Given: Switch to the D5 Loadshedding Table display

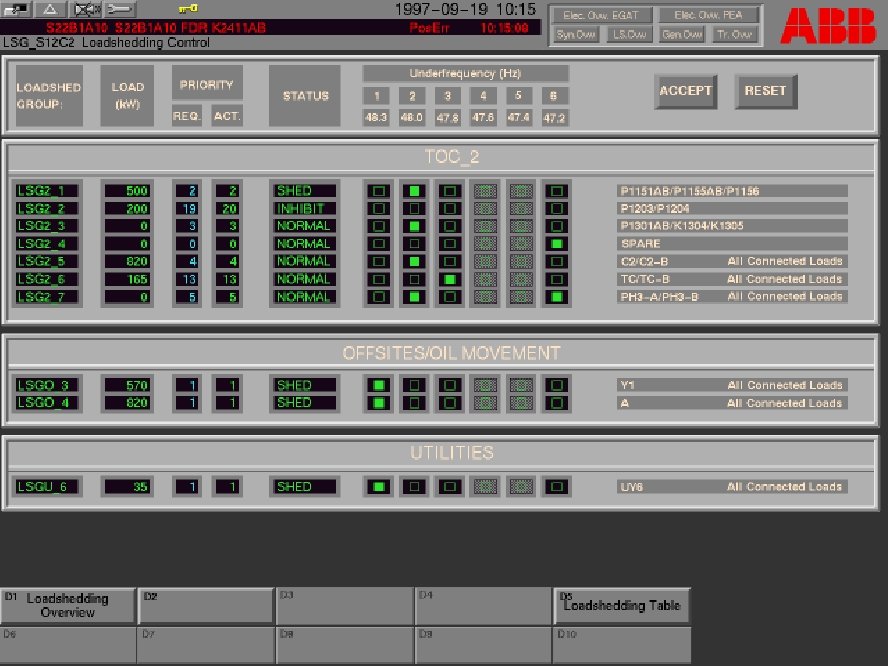Looking at the screenshot, I should point(622,604).
